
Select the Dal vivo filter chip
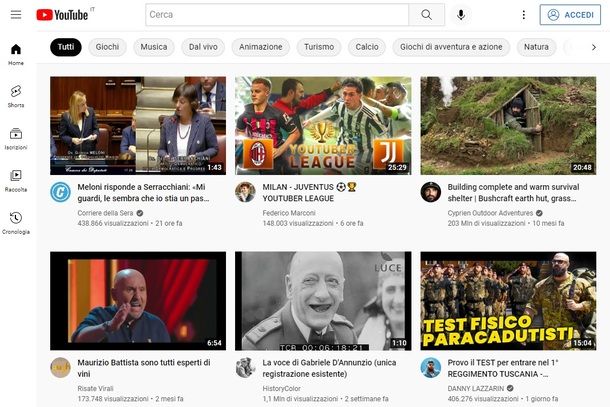click(x=203, y=47)
